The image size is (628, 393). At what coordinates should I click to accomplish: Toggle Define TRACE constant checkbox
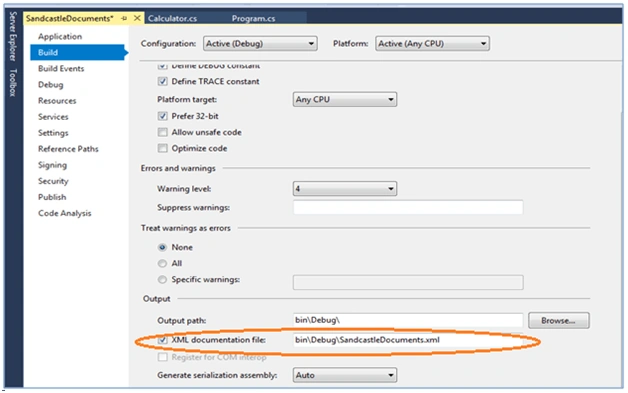coord(163,81)
